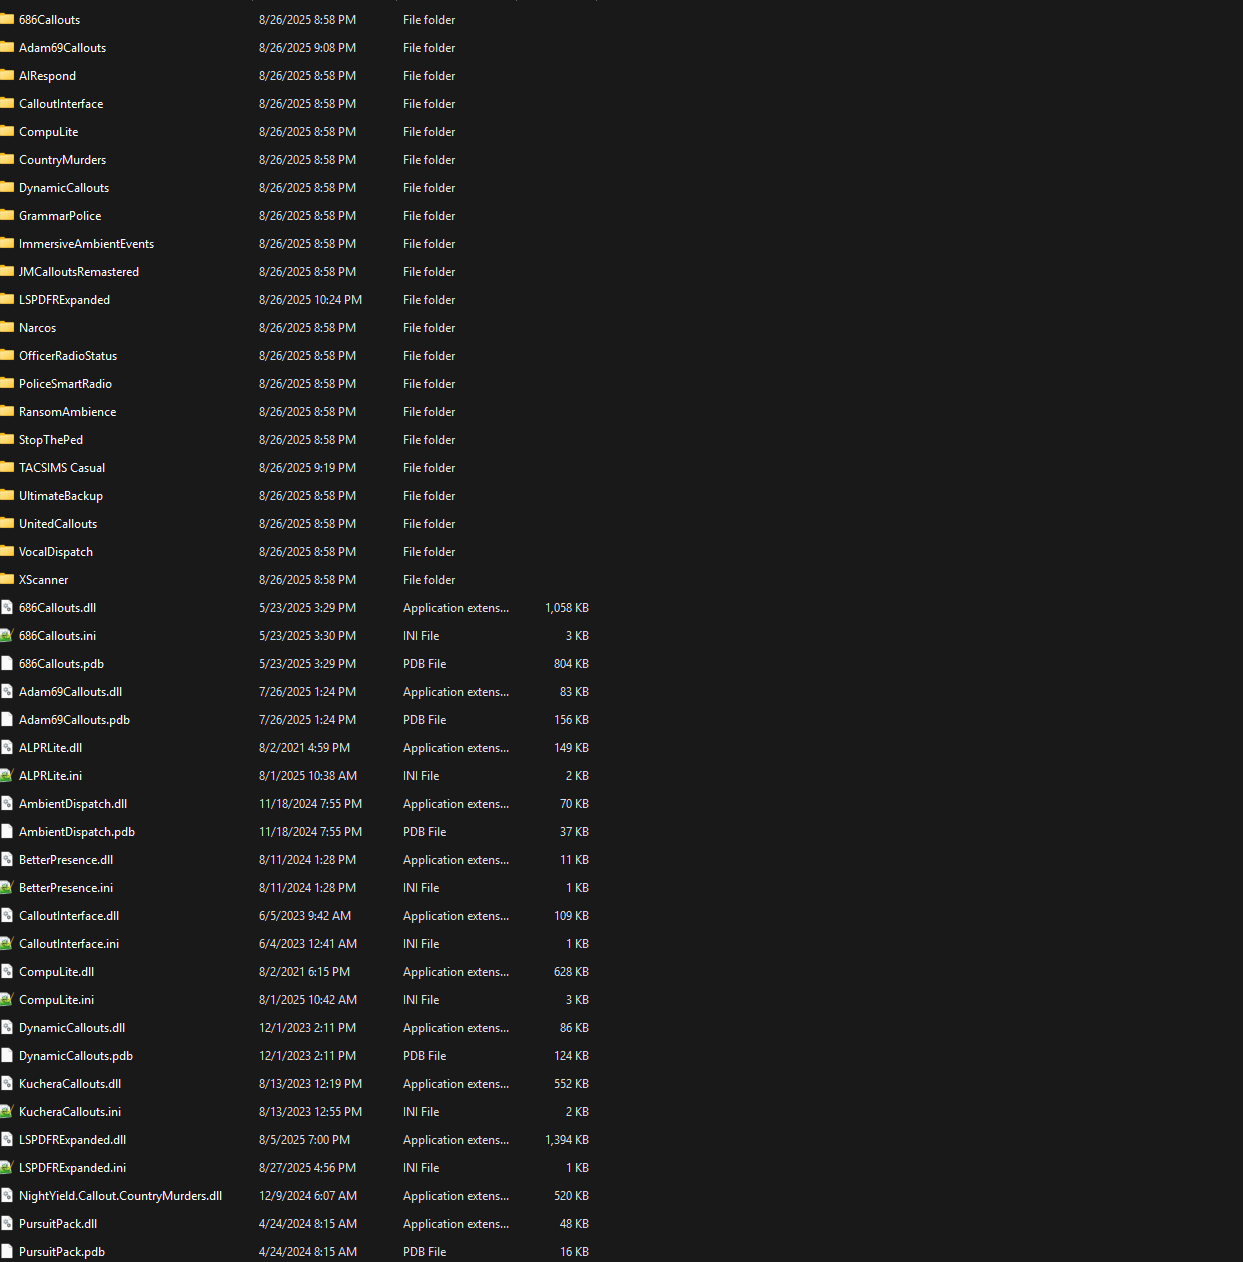Select the BetterPresence.dll file name
The width and height of the screenshot is (1243, 1262).
coord(66,859)
